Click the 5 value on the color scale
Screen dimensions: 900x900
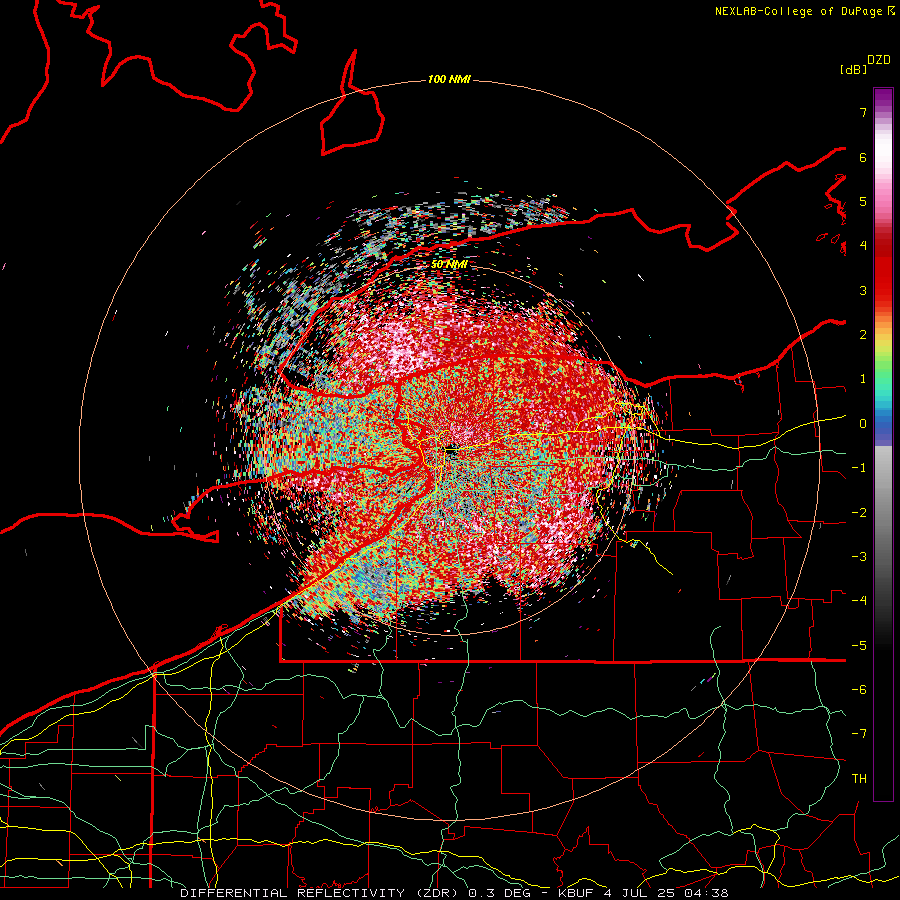[863, 201]
